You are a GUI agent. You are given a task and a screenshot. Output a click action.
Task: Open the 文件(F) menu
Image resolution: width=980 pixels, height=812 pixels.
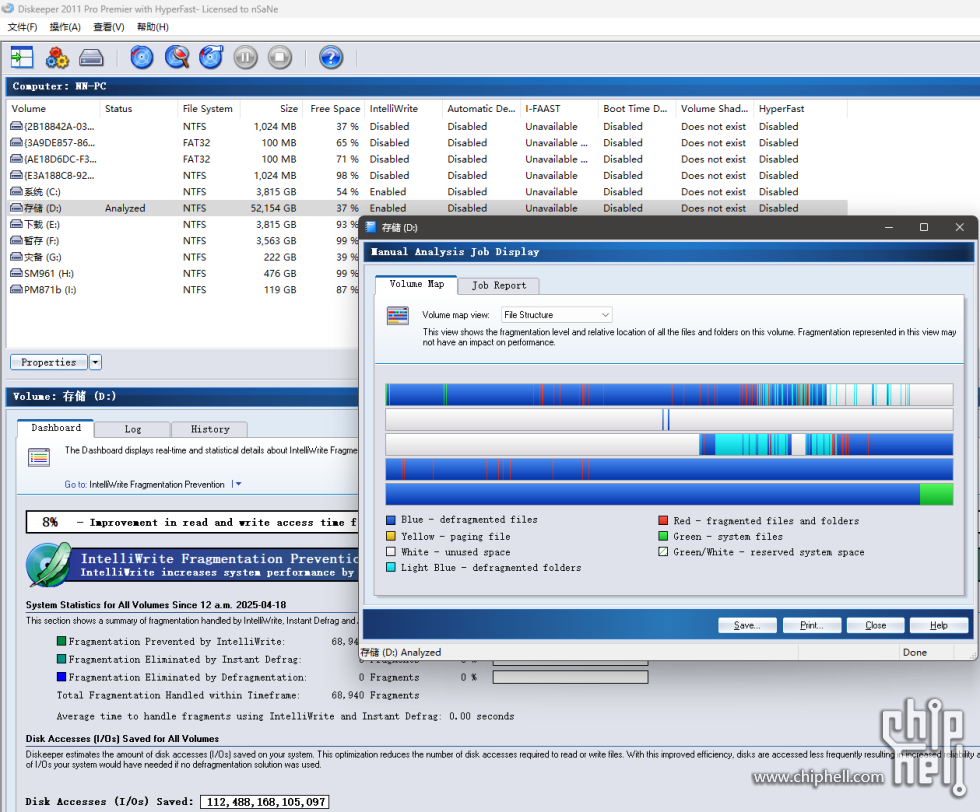(x=22, y=27)
